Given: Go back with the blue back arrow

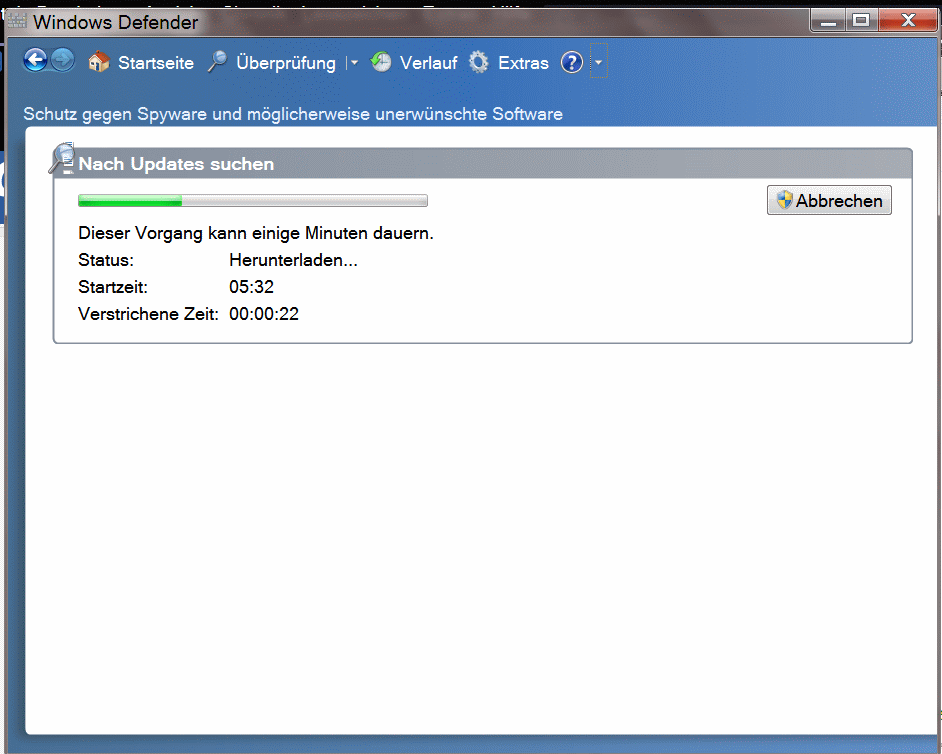Looking at the screenshot, I should coord(35,61).
